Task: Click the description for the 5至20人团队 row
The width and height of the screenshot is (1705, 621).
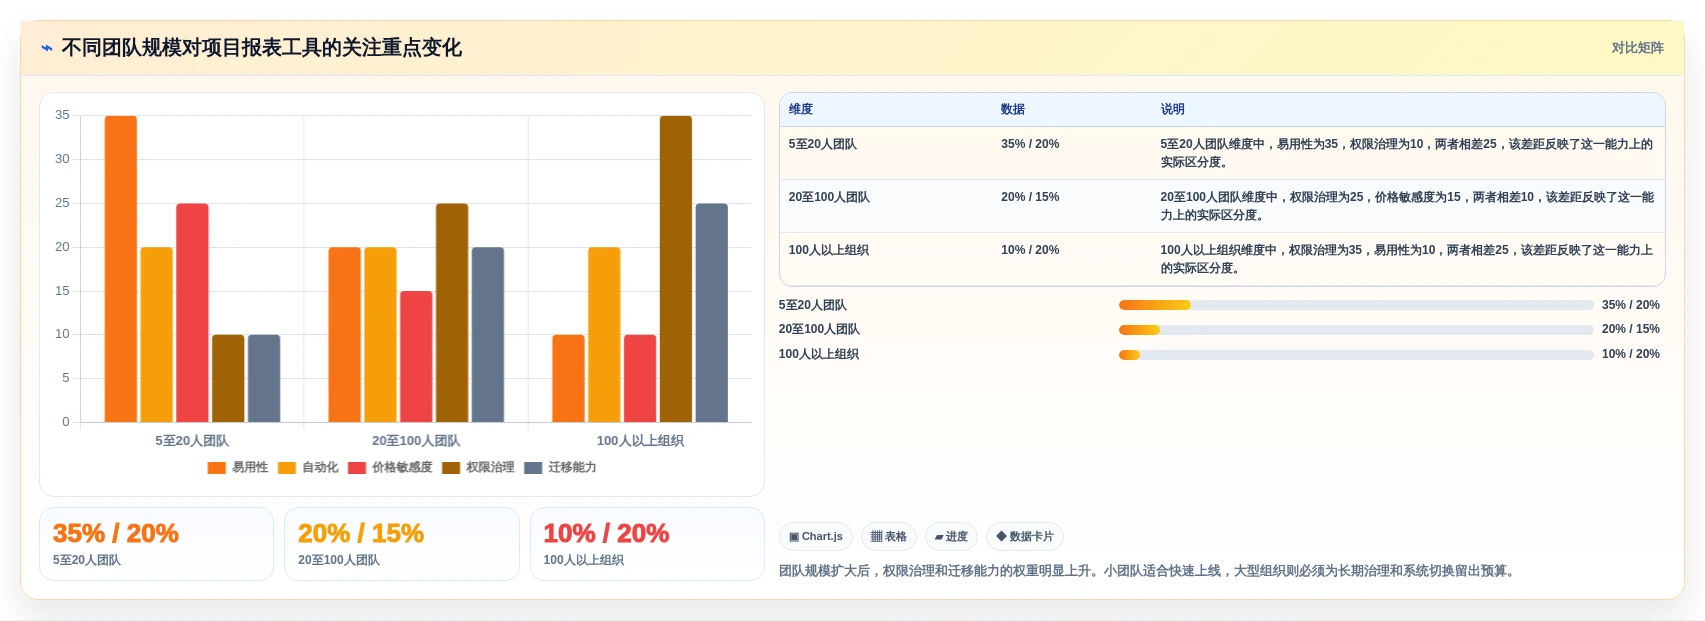Action: 1406,153
